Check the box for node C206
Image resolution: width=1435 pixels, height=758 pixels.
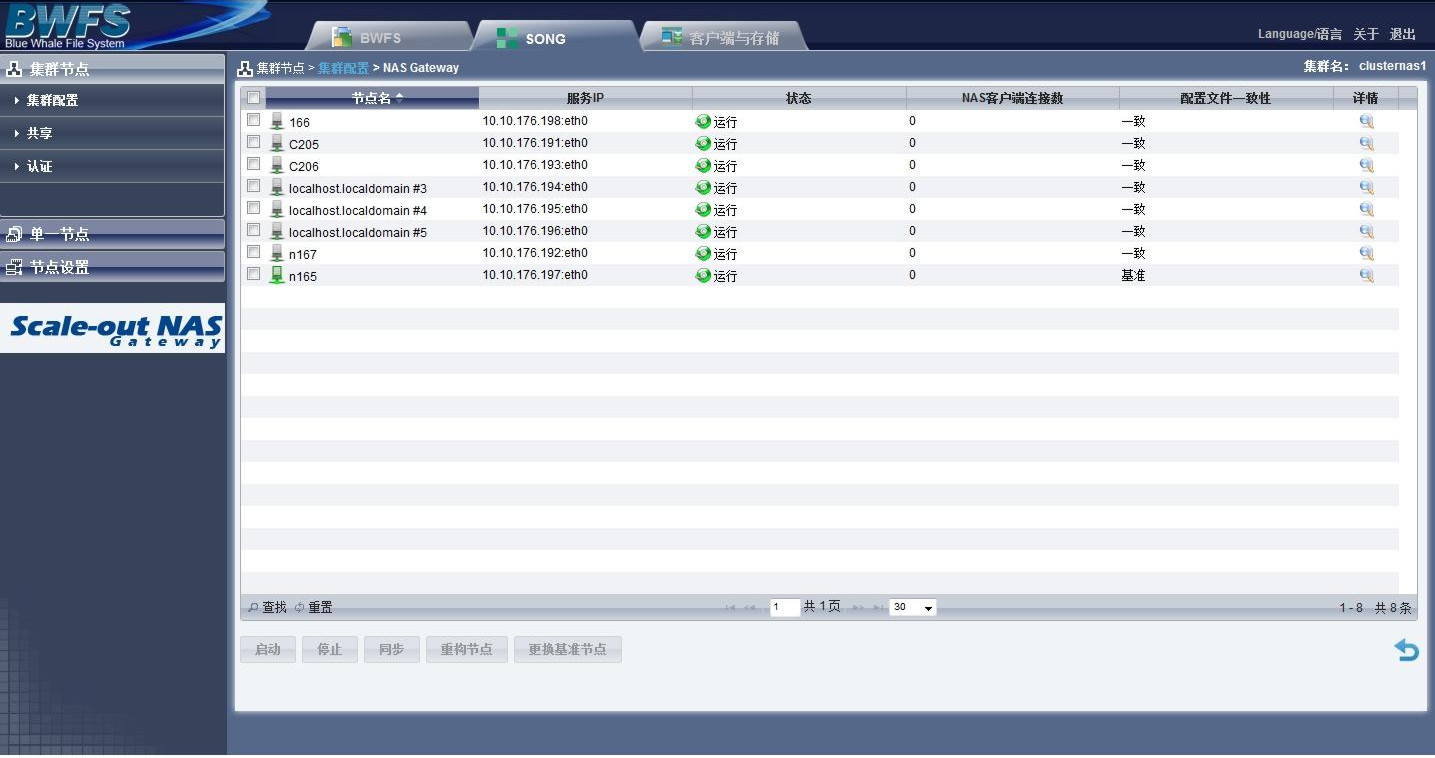tap(254, 164)
